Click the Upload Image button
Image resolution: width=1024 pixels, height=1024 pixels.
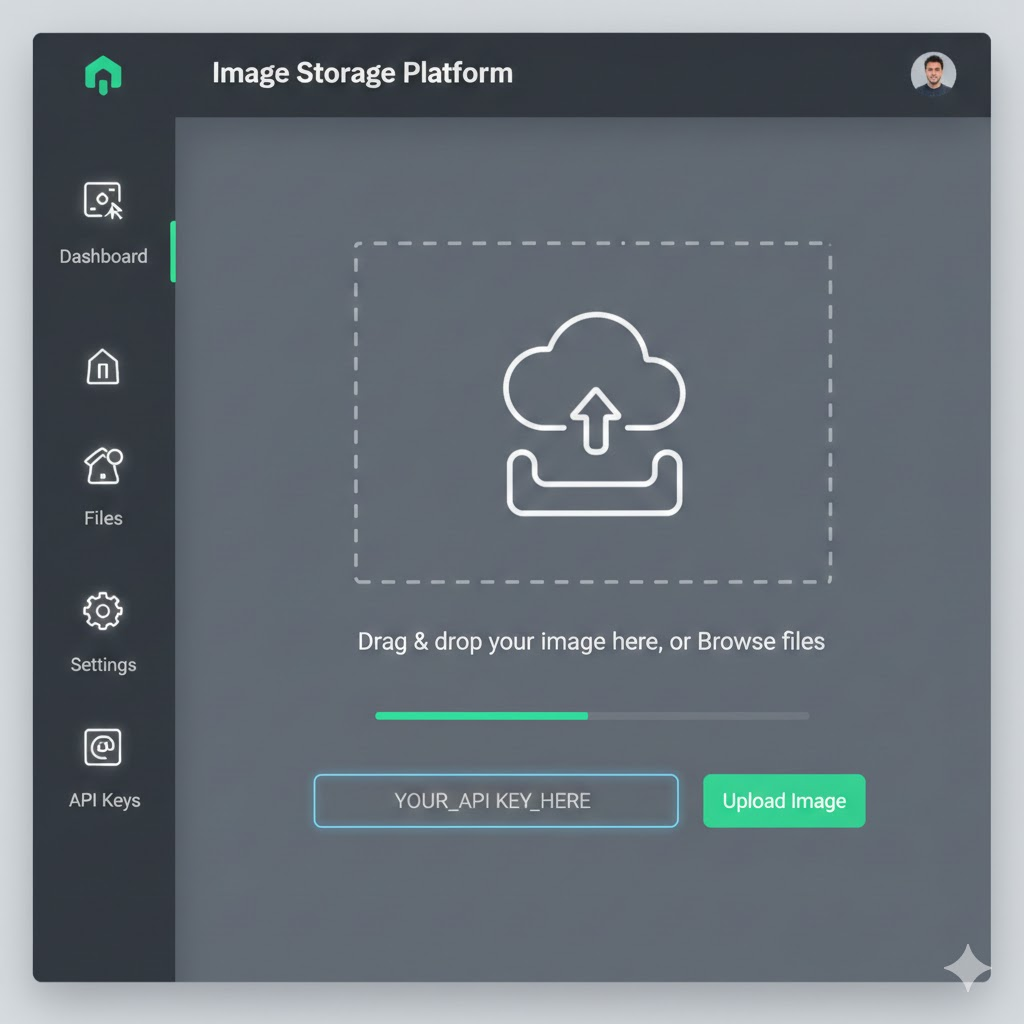[x=784, y=800]
